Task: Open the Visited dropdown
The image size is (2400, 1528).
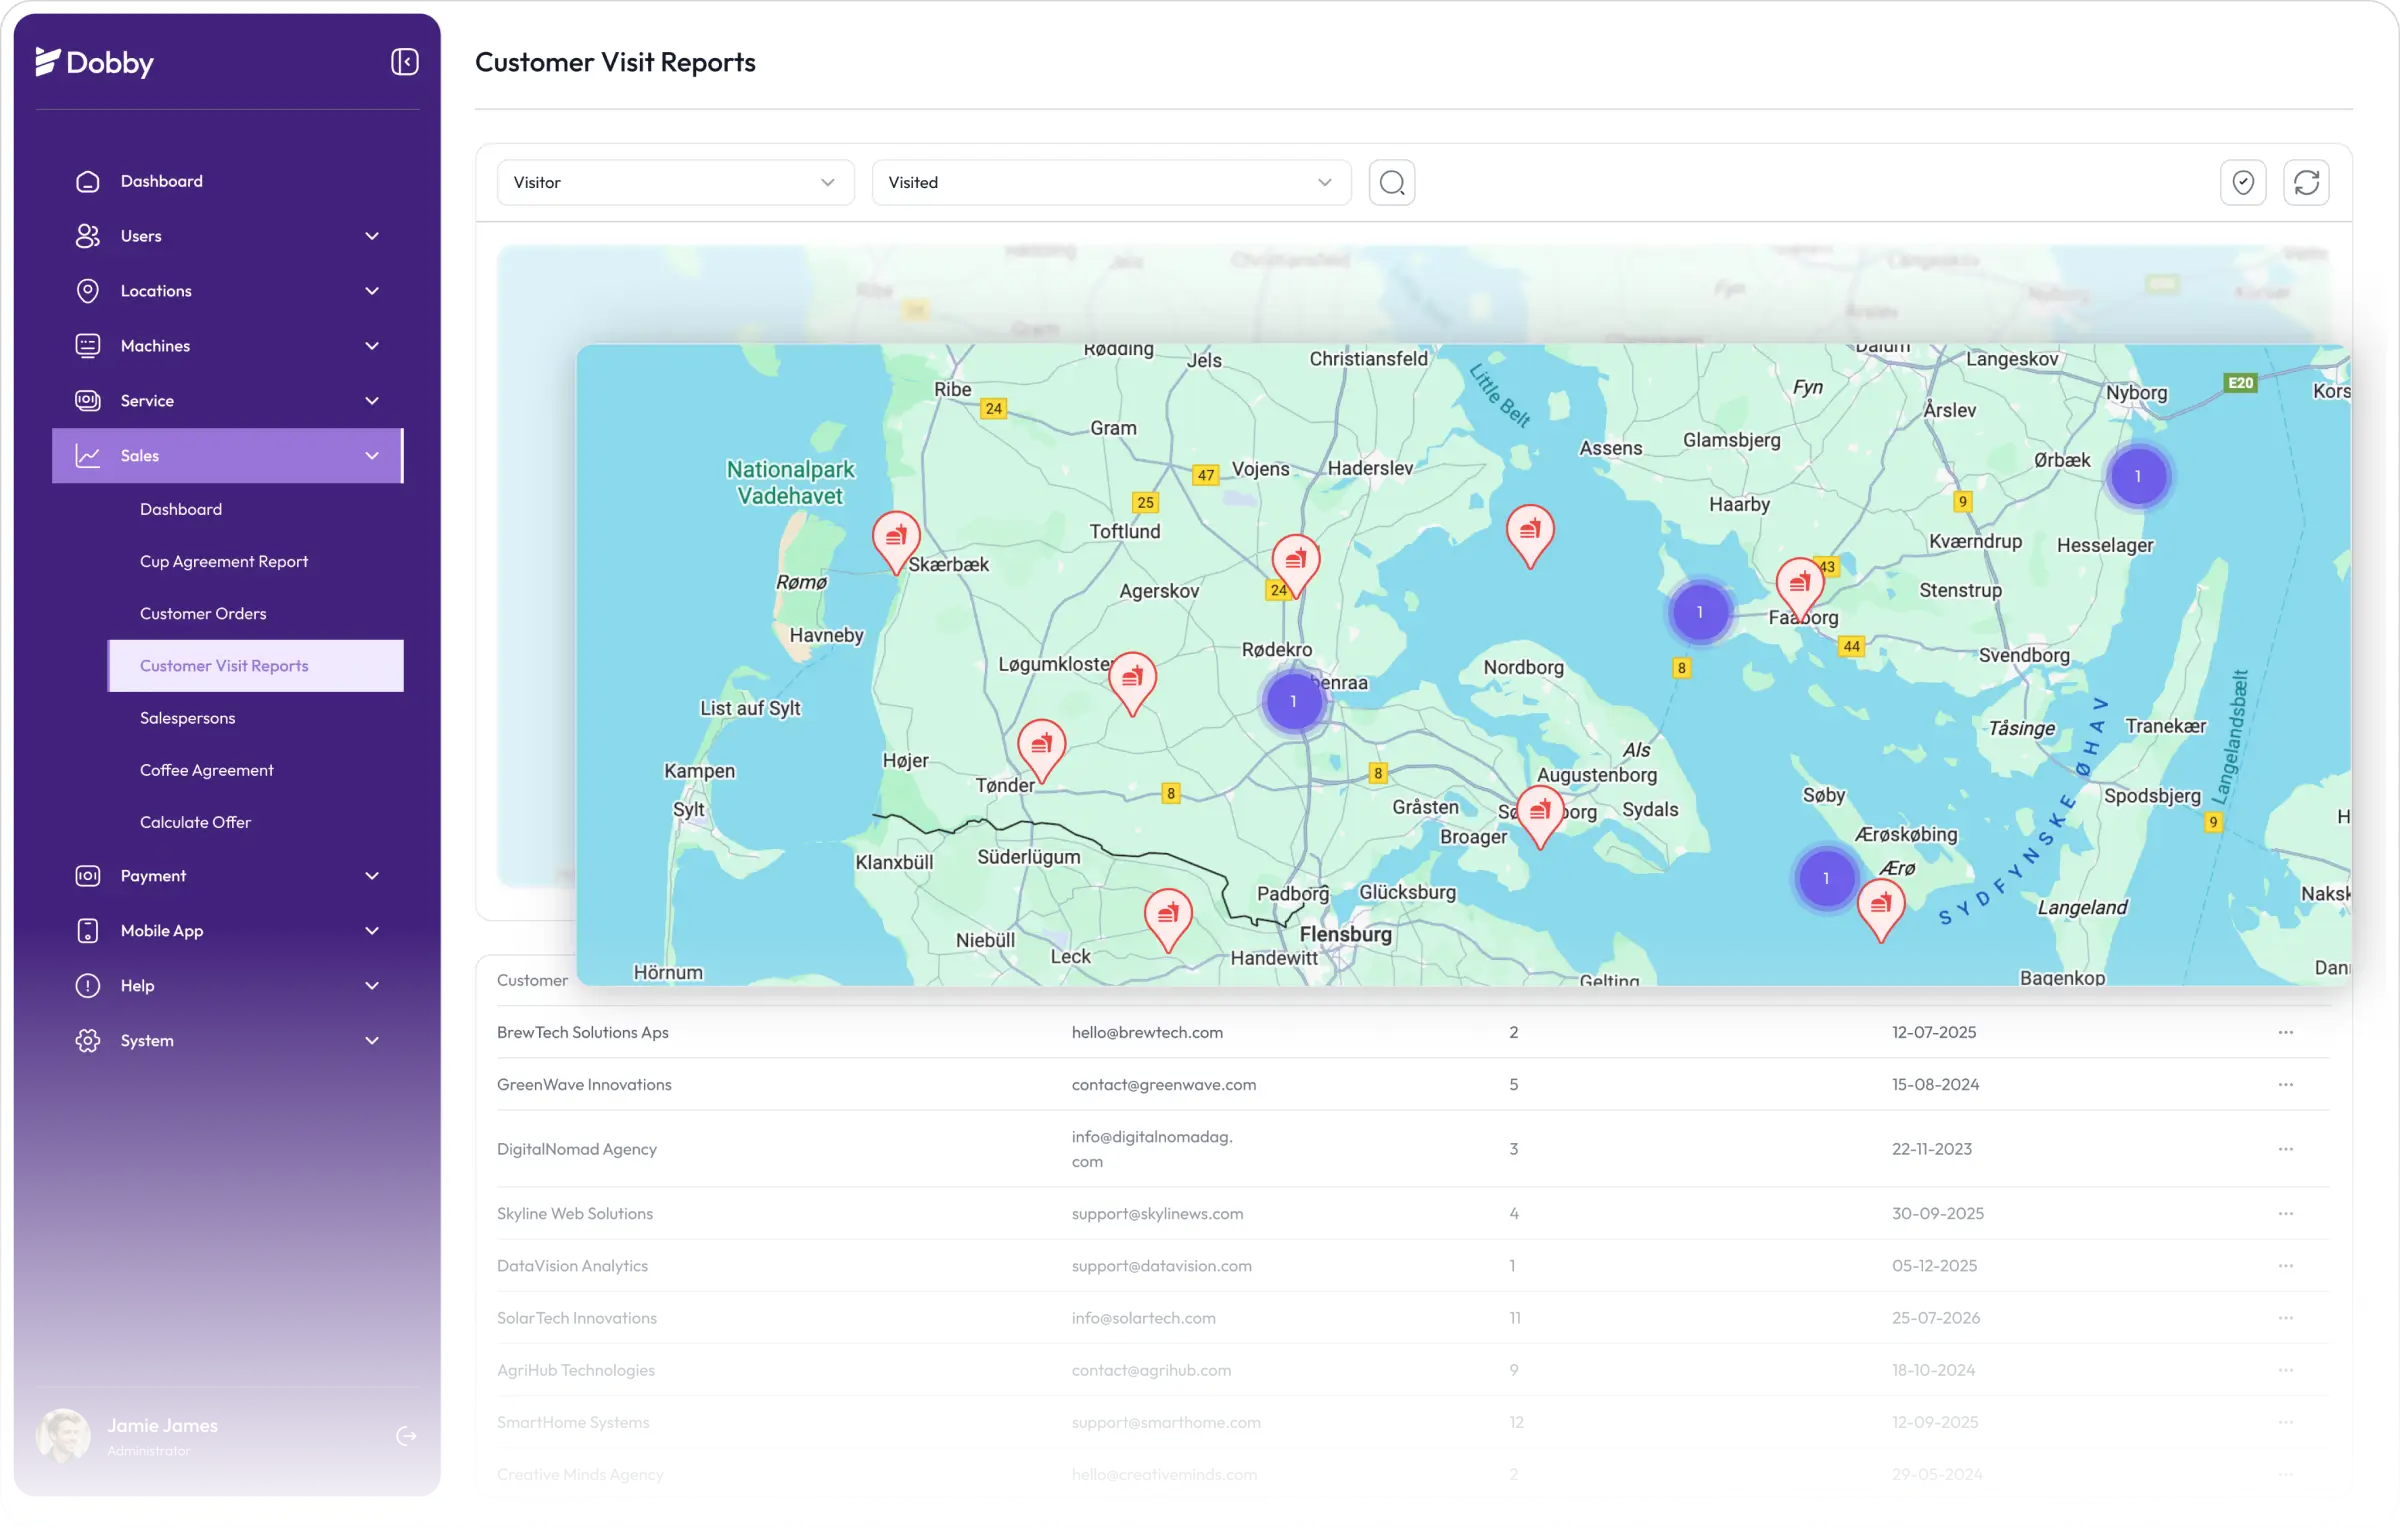Action: coord(1110,183)
